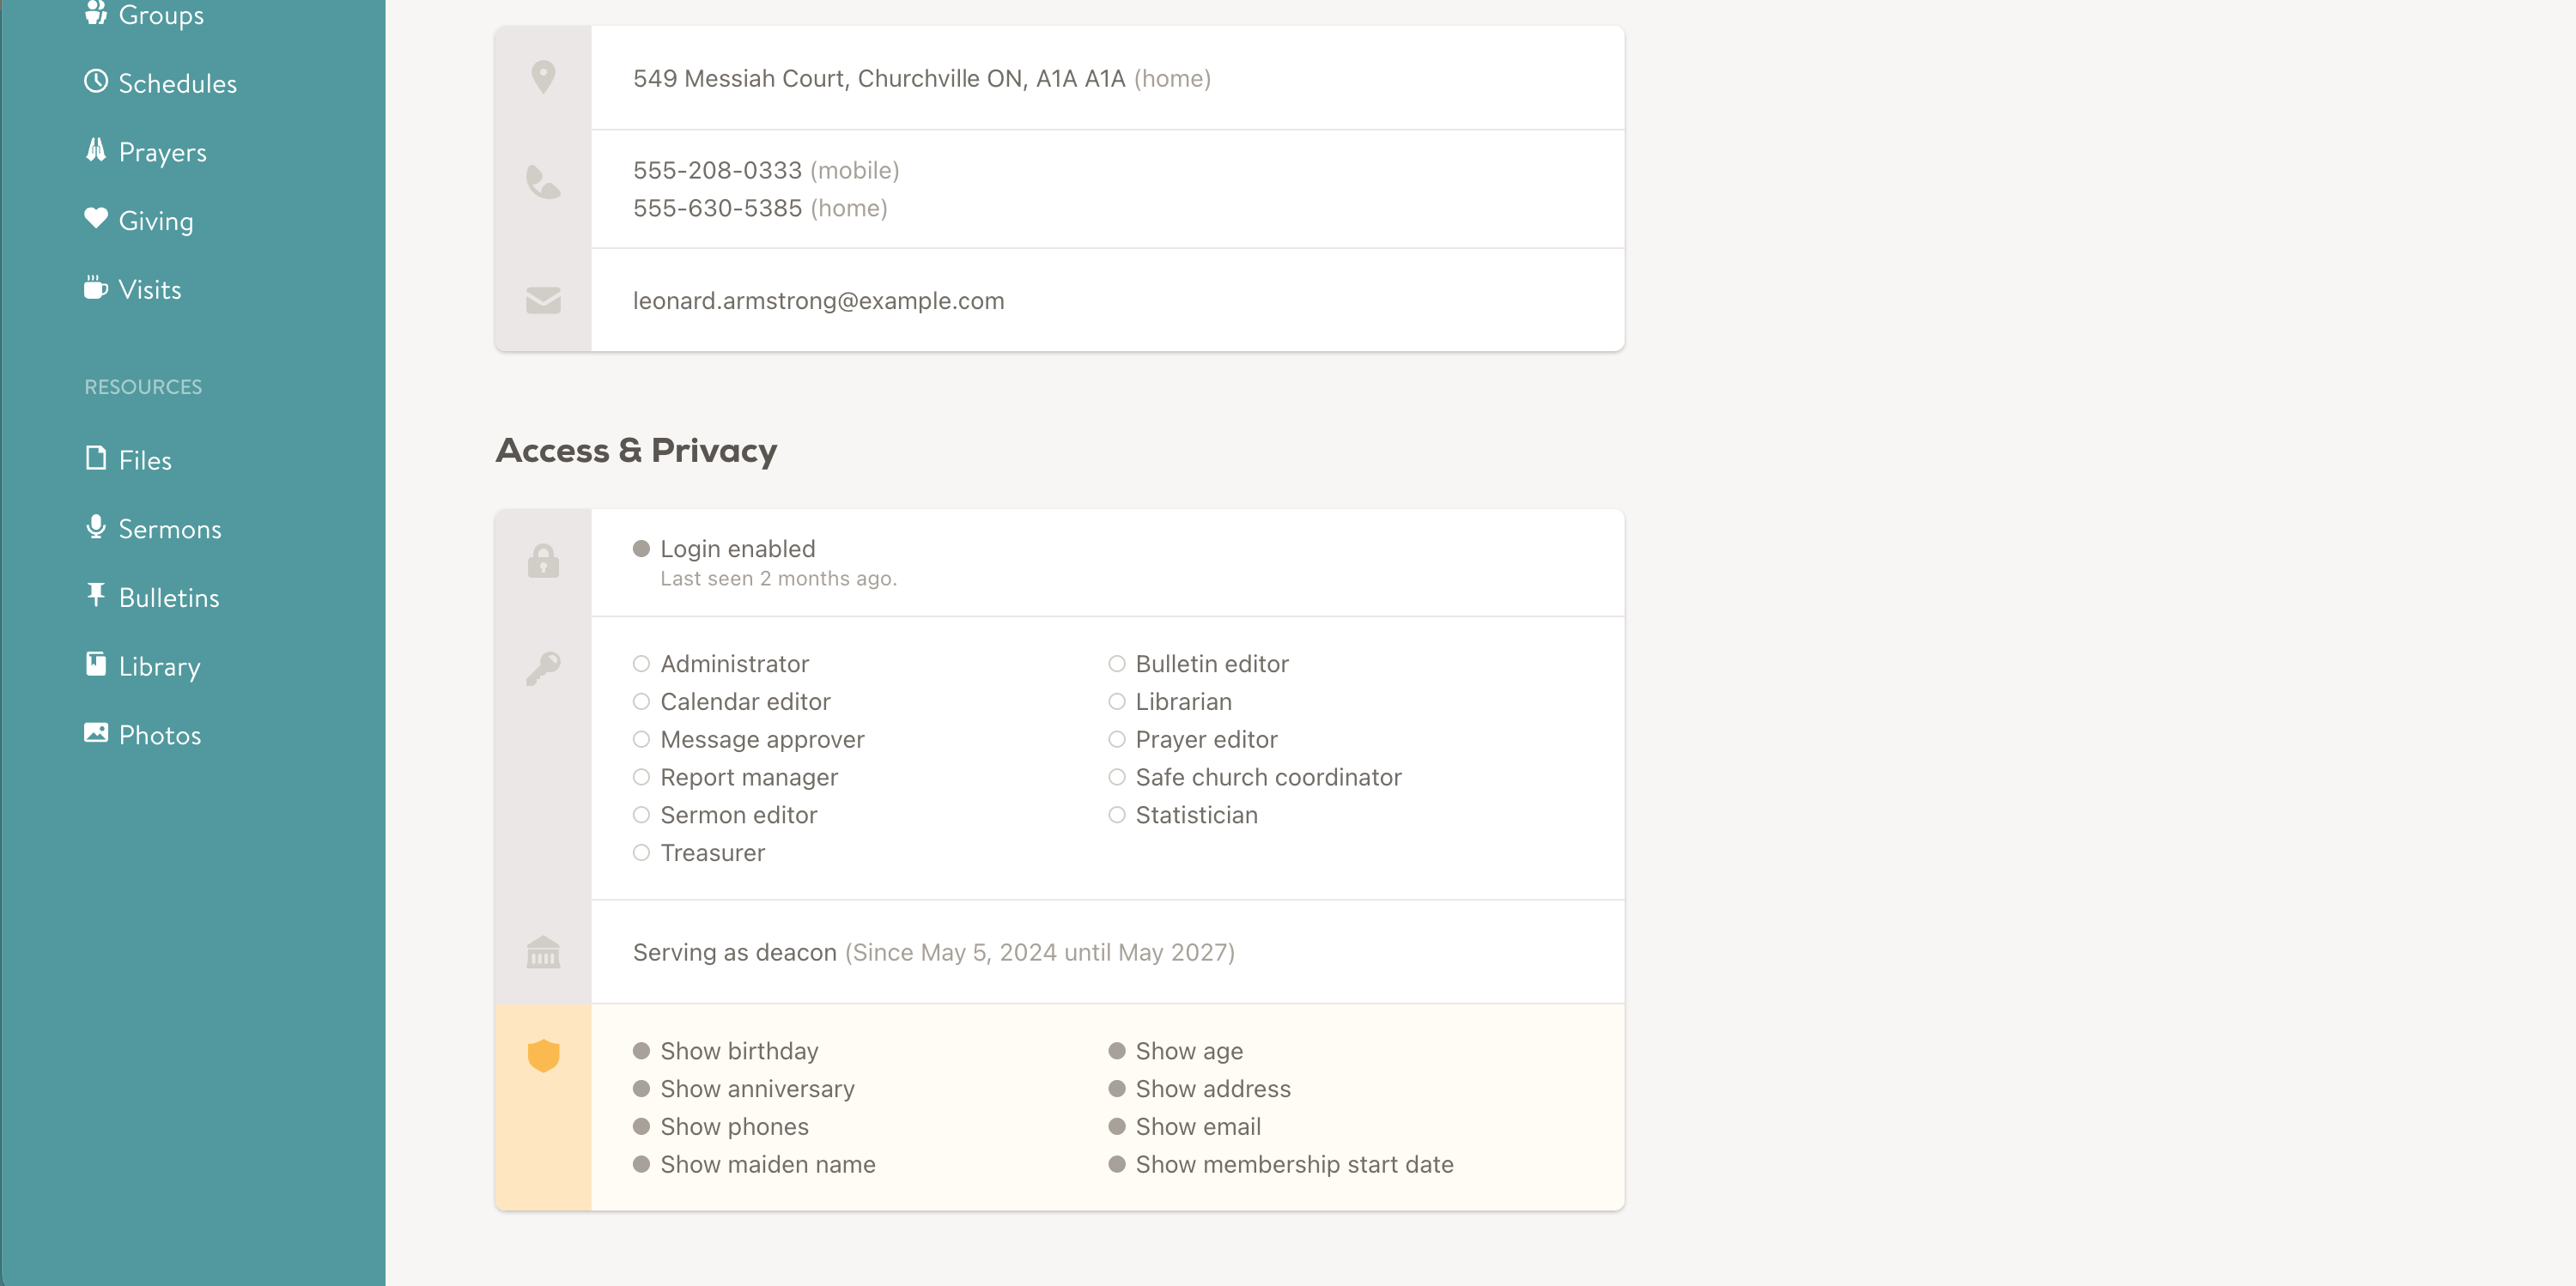
Task: Click the roles key icon
Action: click(x=543, y=668)
